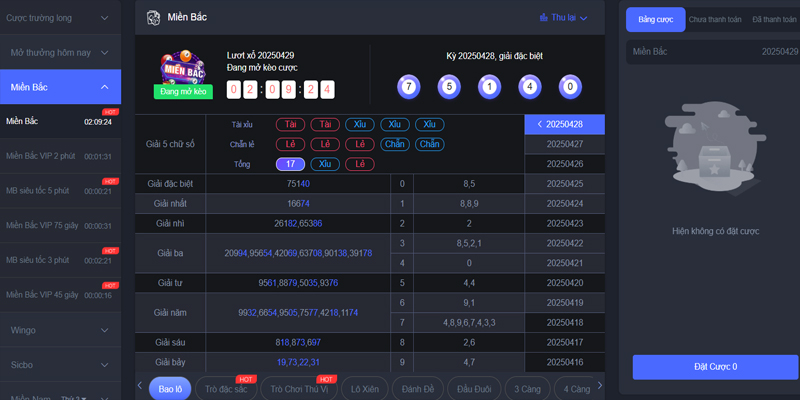The image size is (800, 400).
Task: Open the Đã thanh toán tab
Action: [x=774, y=19]
